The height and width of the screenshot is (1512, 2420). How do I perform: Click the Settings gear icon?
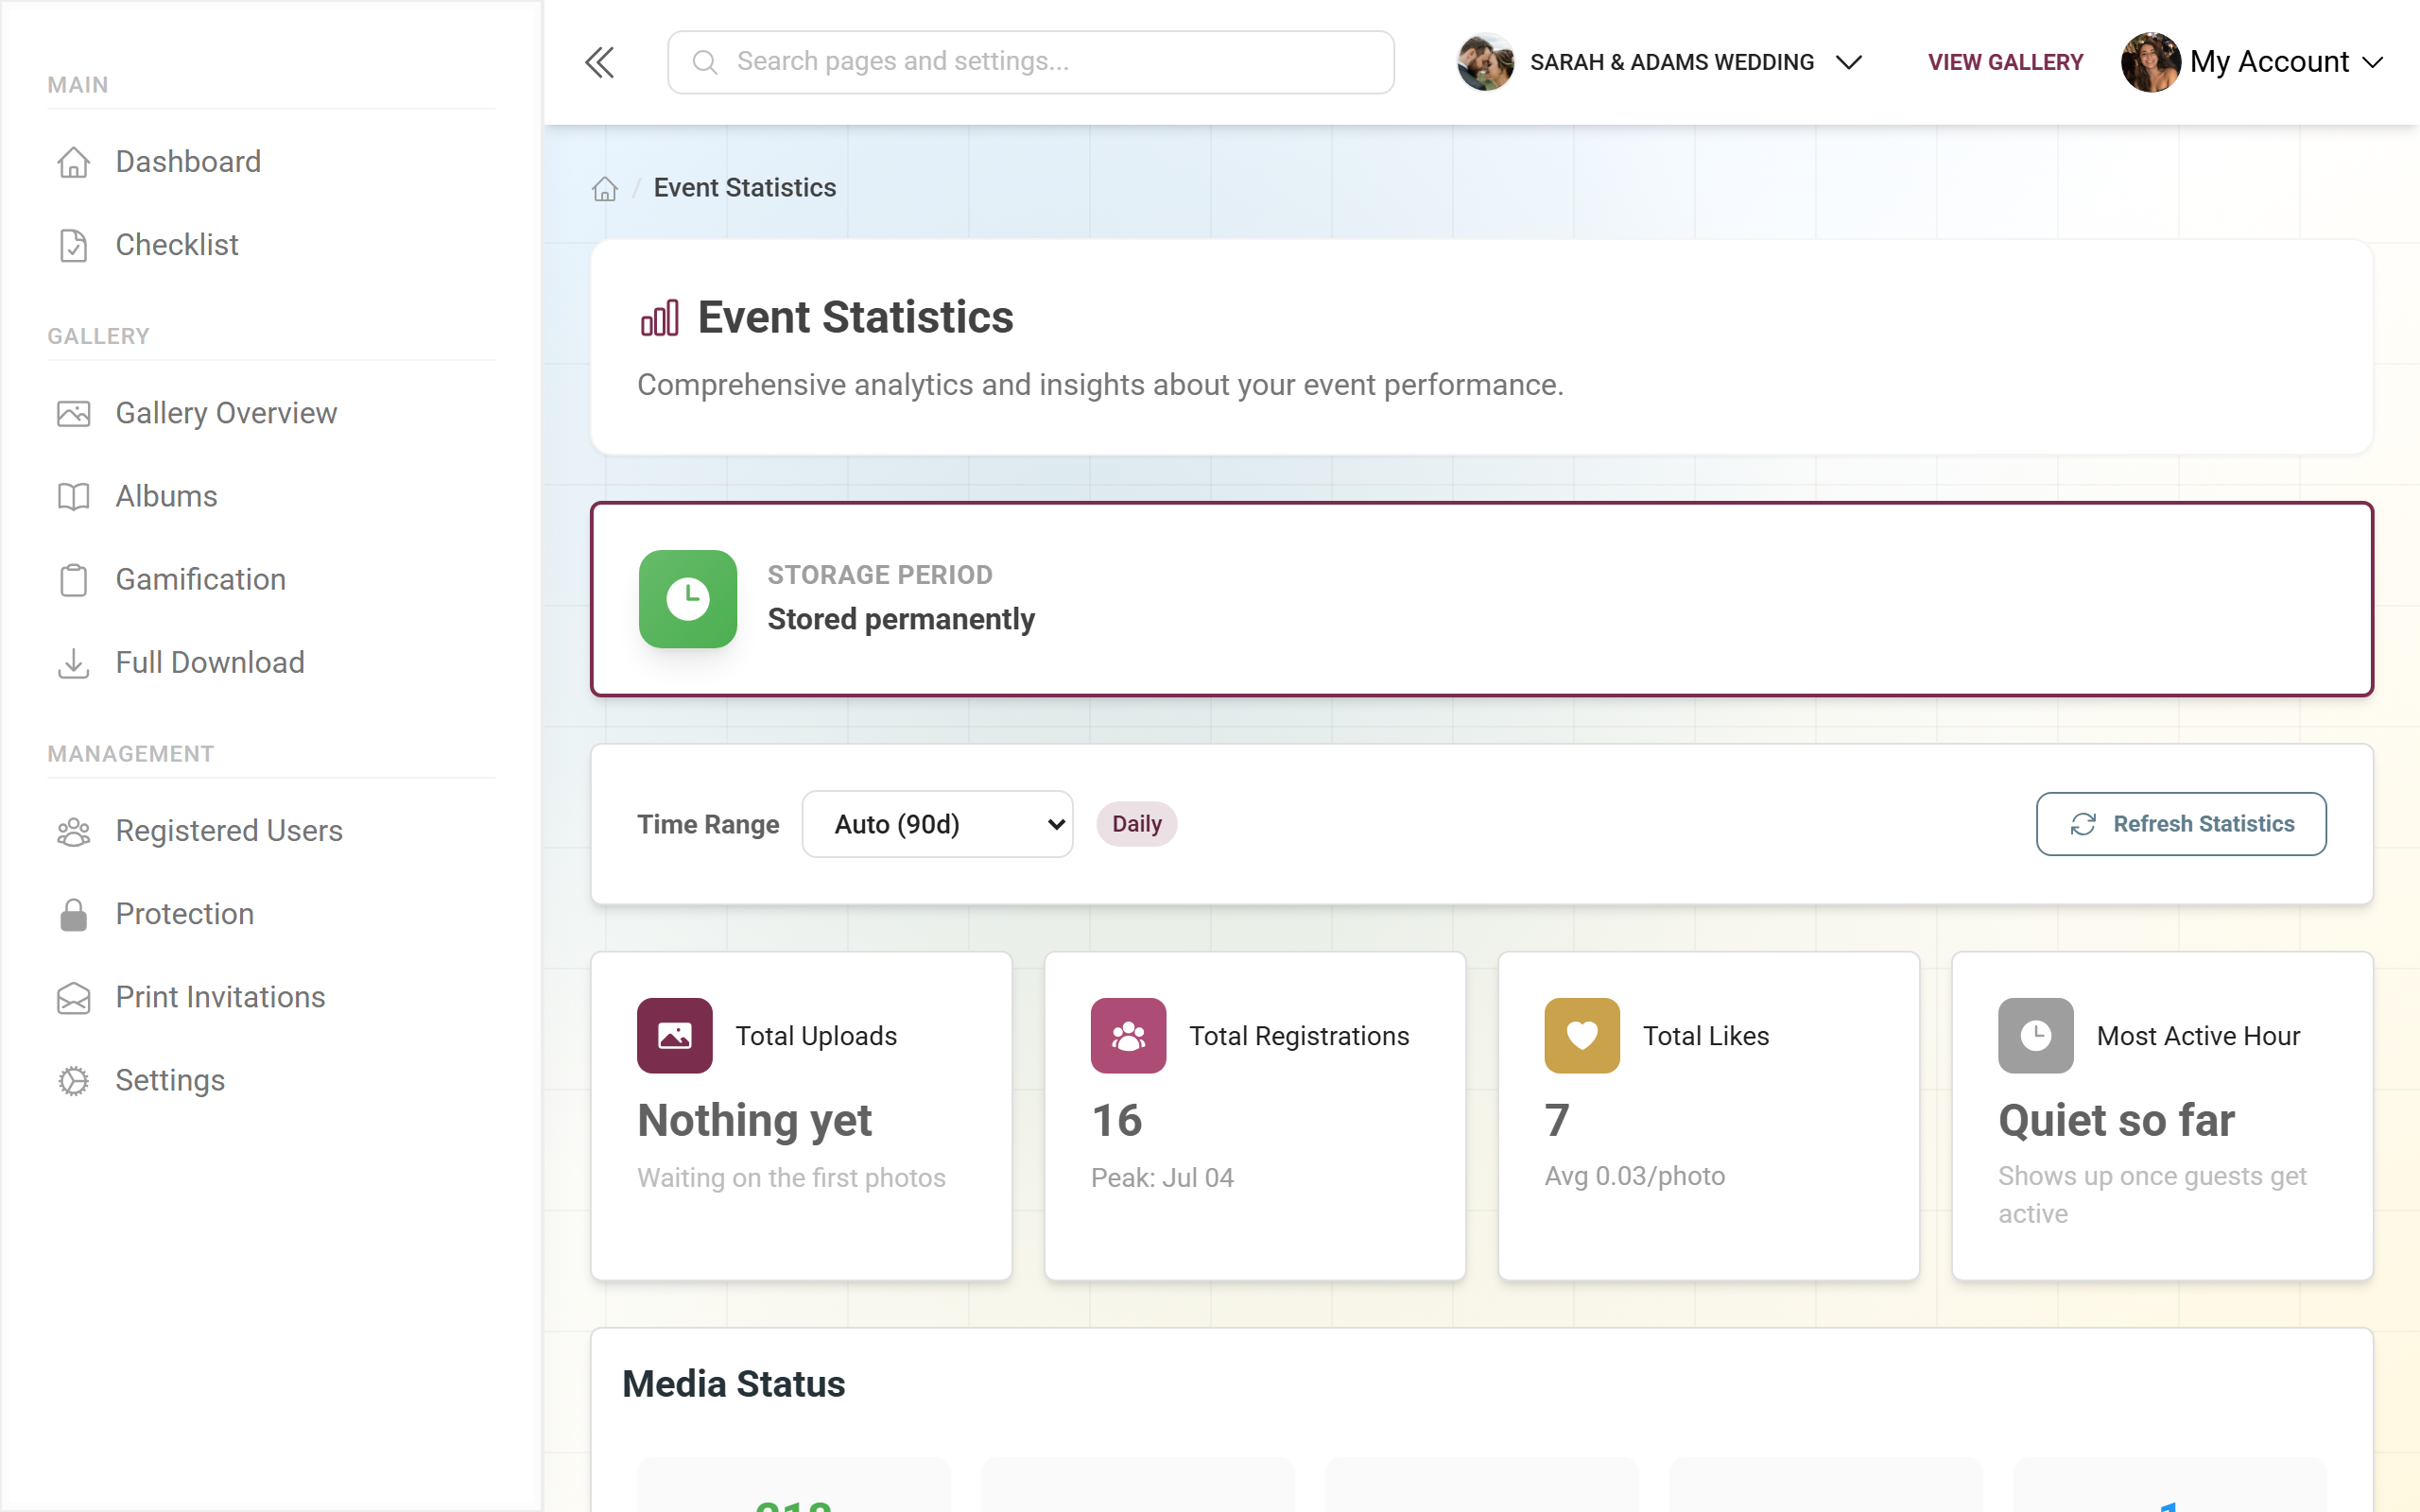73,1080
